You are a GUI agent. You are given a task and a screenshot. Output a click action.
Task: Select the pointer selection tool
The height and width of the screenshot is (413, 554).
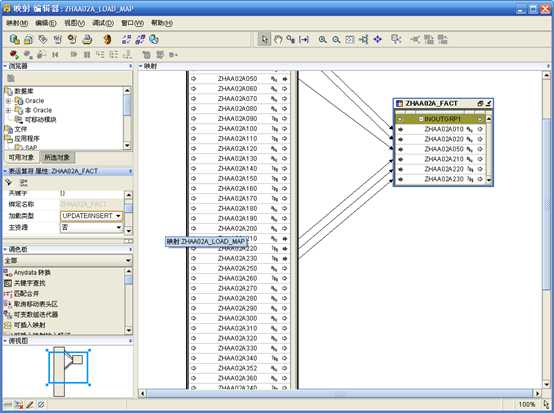pyautogui.click(x=264, y=39)
